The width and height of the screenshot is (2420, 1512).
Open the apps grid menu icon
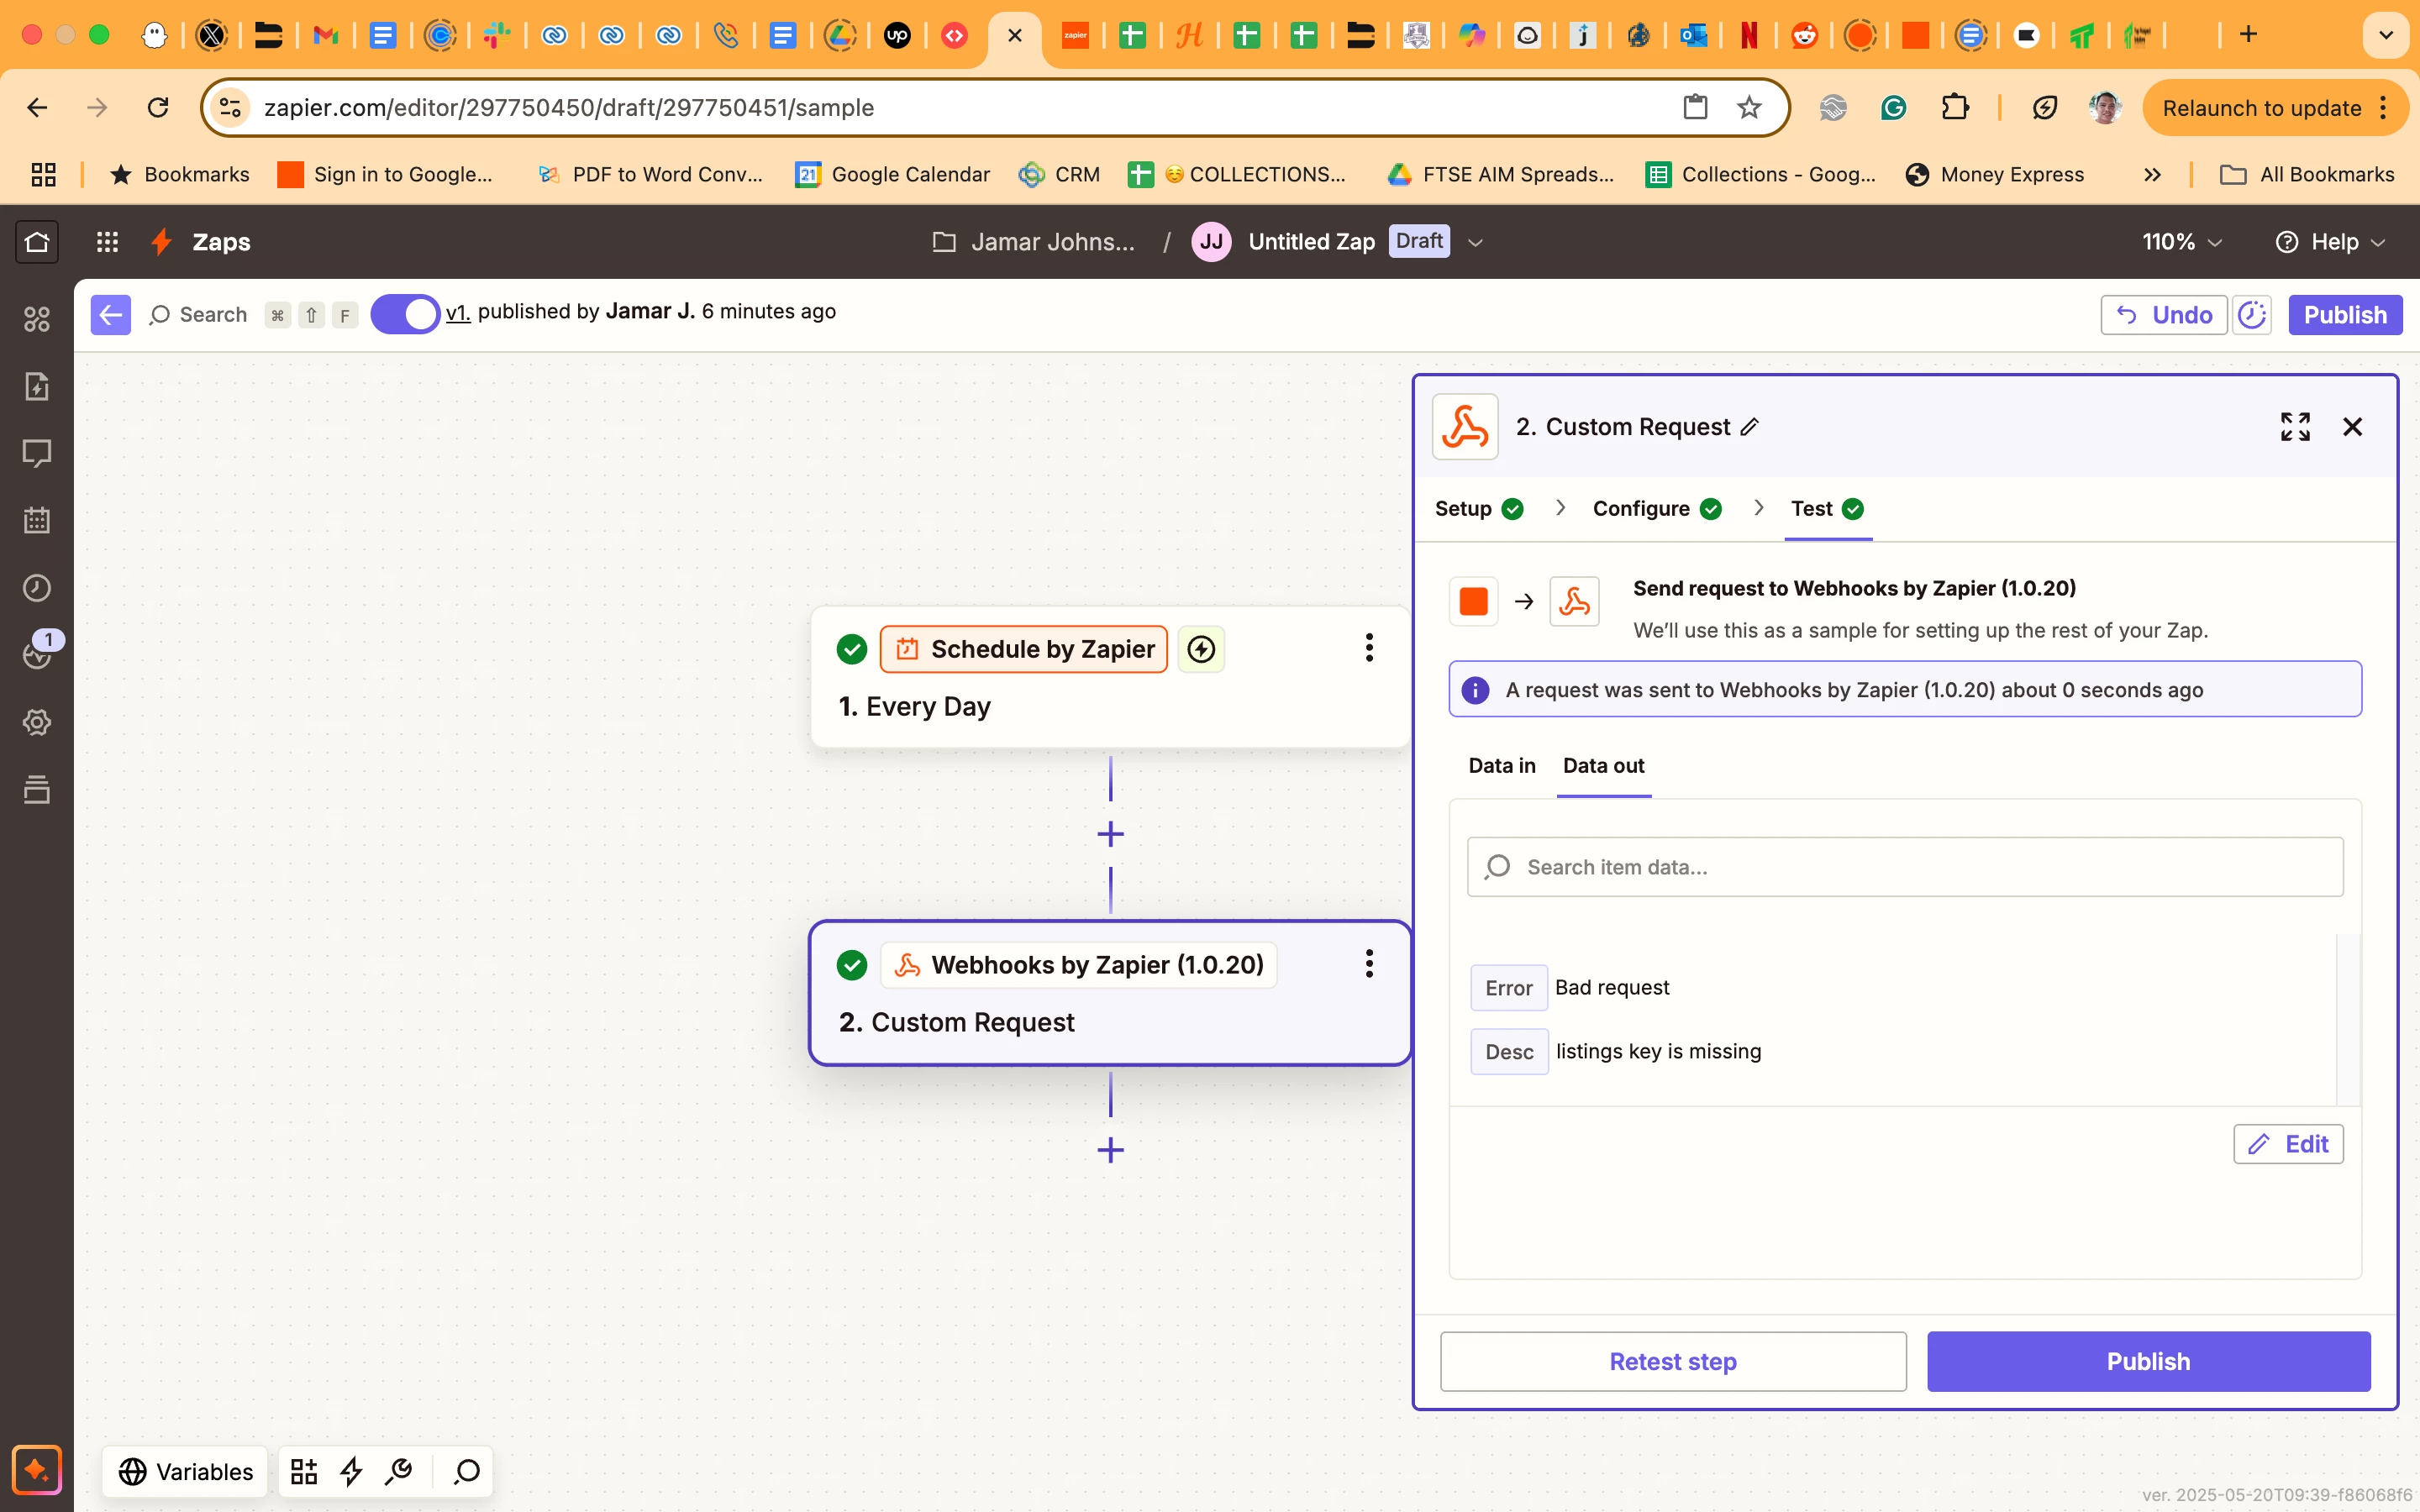(x=107, y=242)
